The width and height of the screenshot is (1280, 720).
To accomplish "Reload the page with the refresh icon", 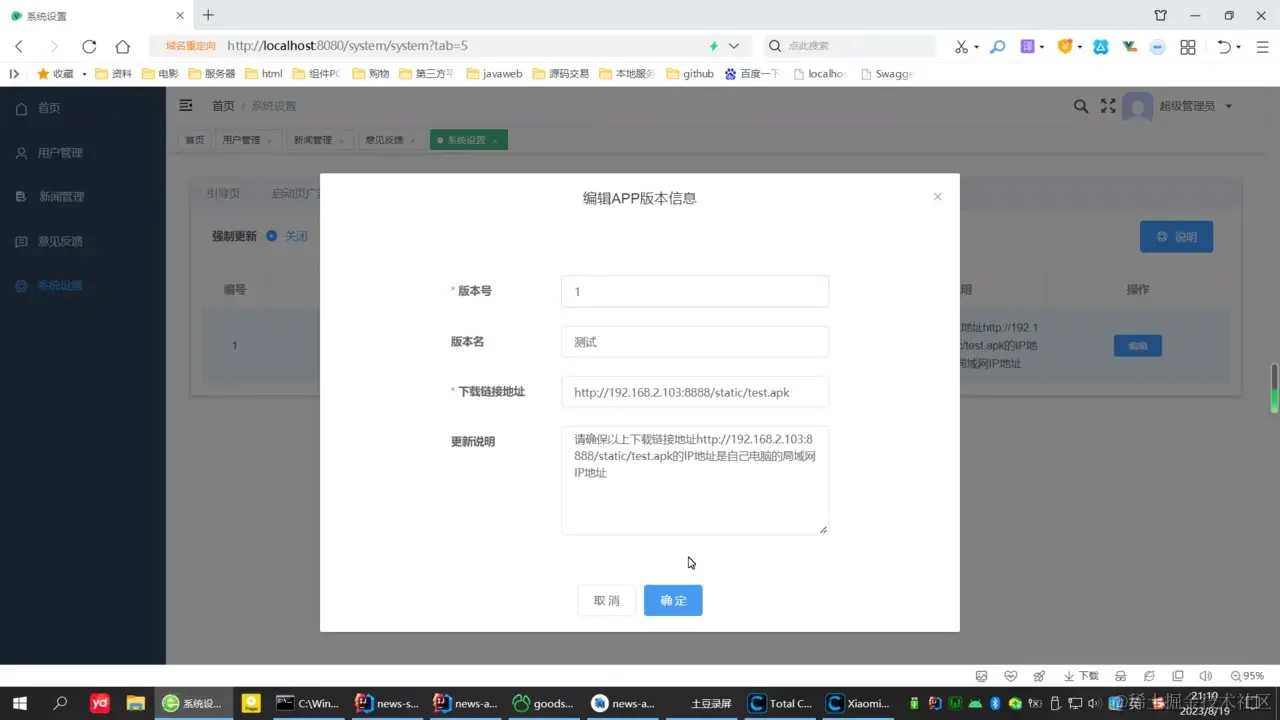I will coord(89,46).
